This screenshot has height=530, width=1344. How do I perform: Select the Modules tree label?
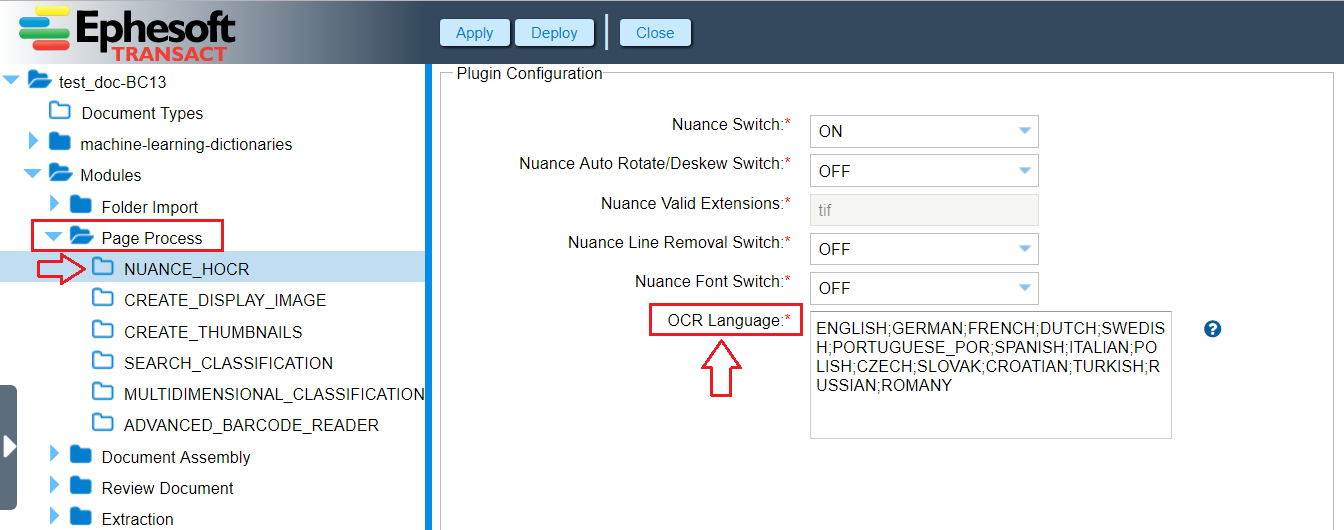click(111, 175)
